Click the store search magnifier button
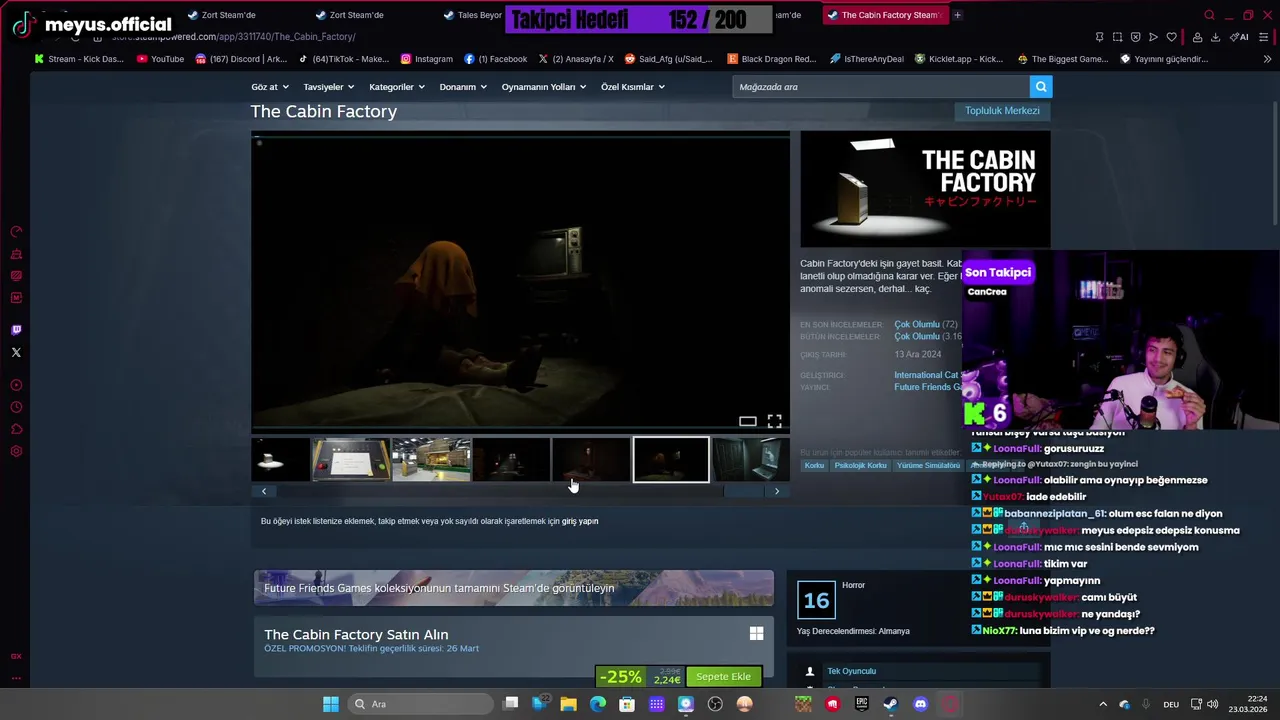 (x=1041, y=87)
